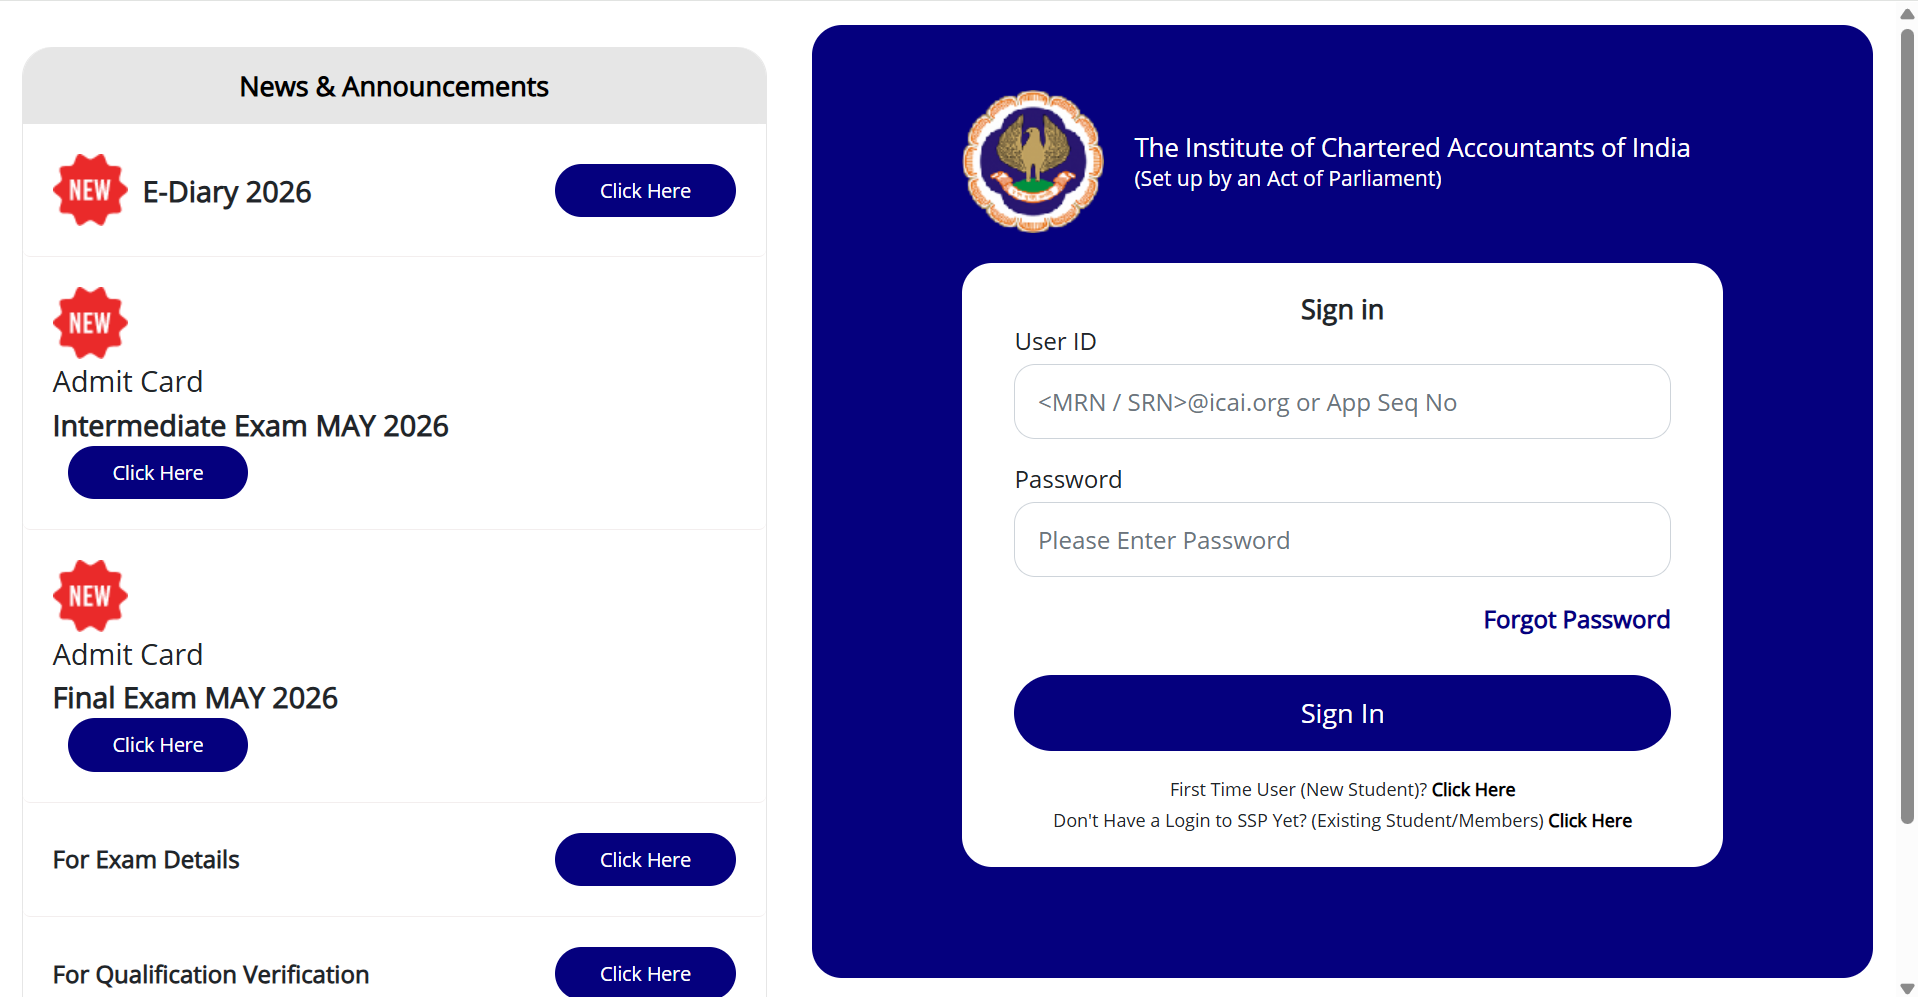The height and width of the screenshot is (997, 1918).
Task: Click Here link for First Time User
Action: point(1473,790)
